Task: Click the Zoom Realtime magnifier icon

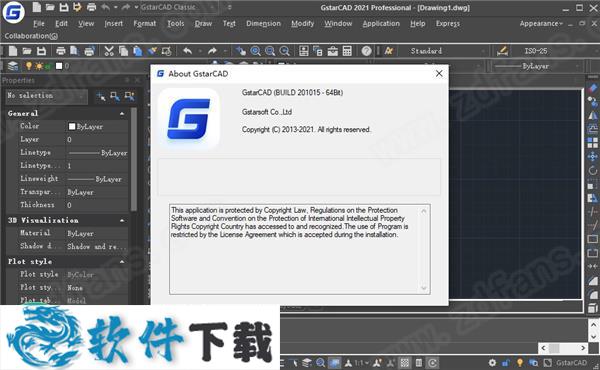Action: [255, 51]
